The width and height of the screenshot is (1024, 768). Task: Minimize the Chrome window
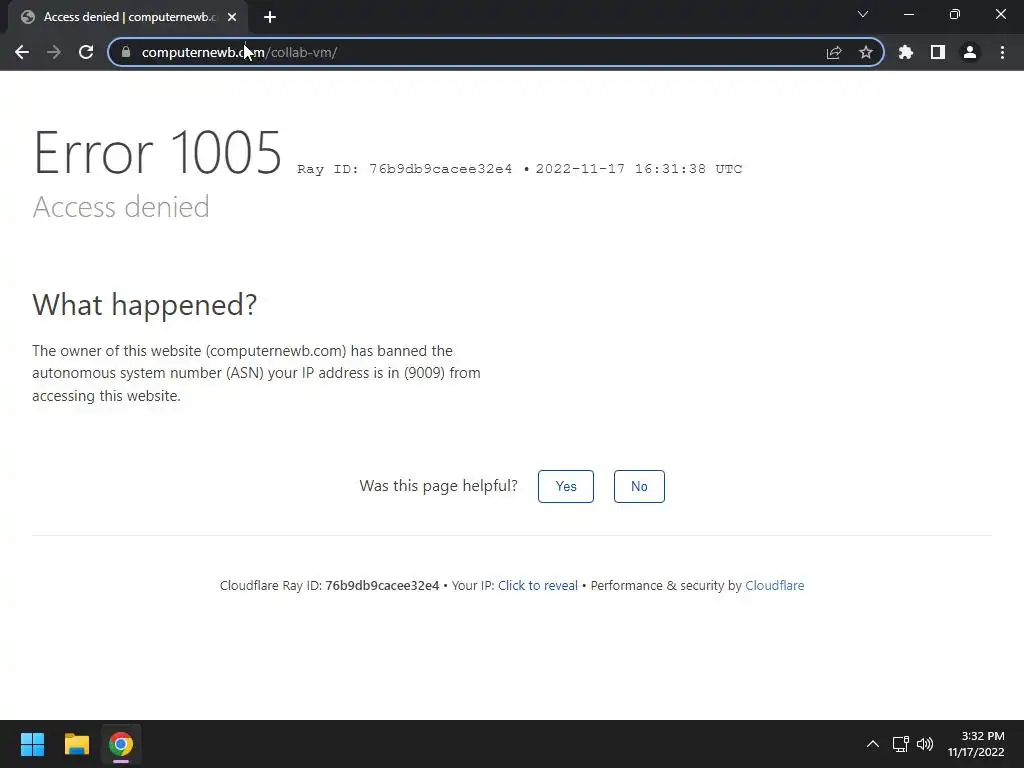(x=909, y=14)
